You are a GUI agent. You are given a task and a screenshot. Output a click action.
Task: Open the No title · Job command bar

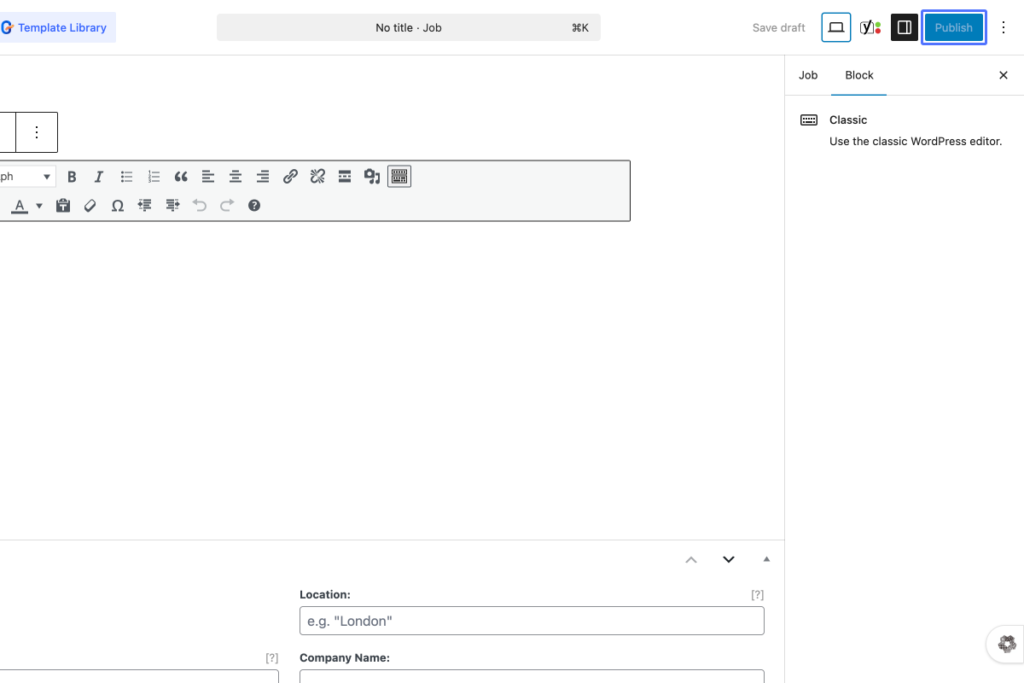(408, 27)
